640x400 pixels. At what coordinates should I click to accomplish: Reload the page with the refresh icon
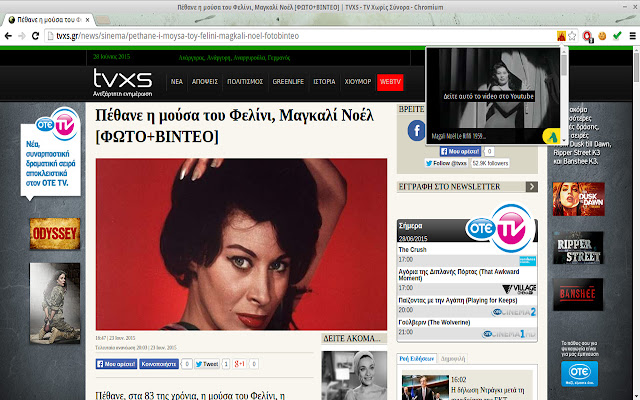36,36
